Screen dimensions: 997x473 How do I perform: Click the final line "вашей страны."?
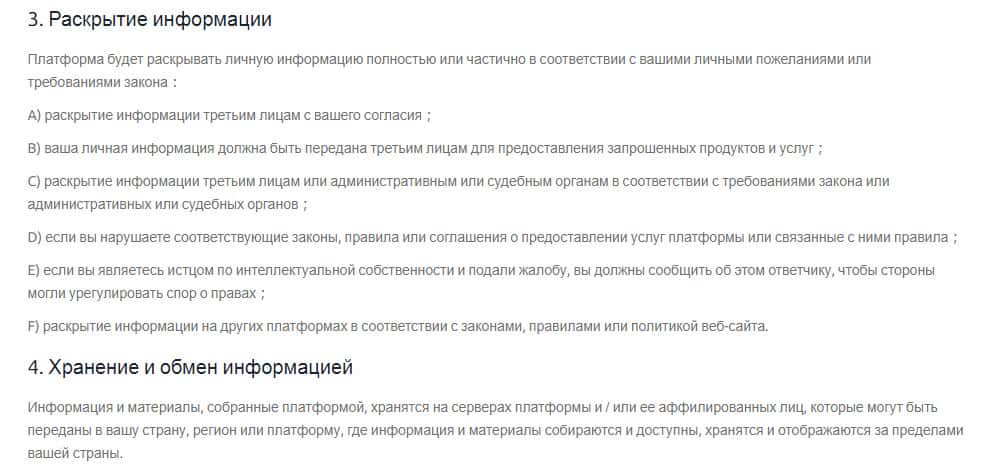[75, 452]
